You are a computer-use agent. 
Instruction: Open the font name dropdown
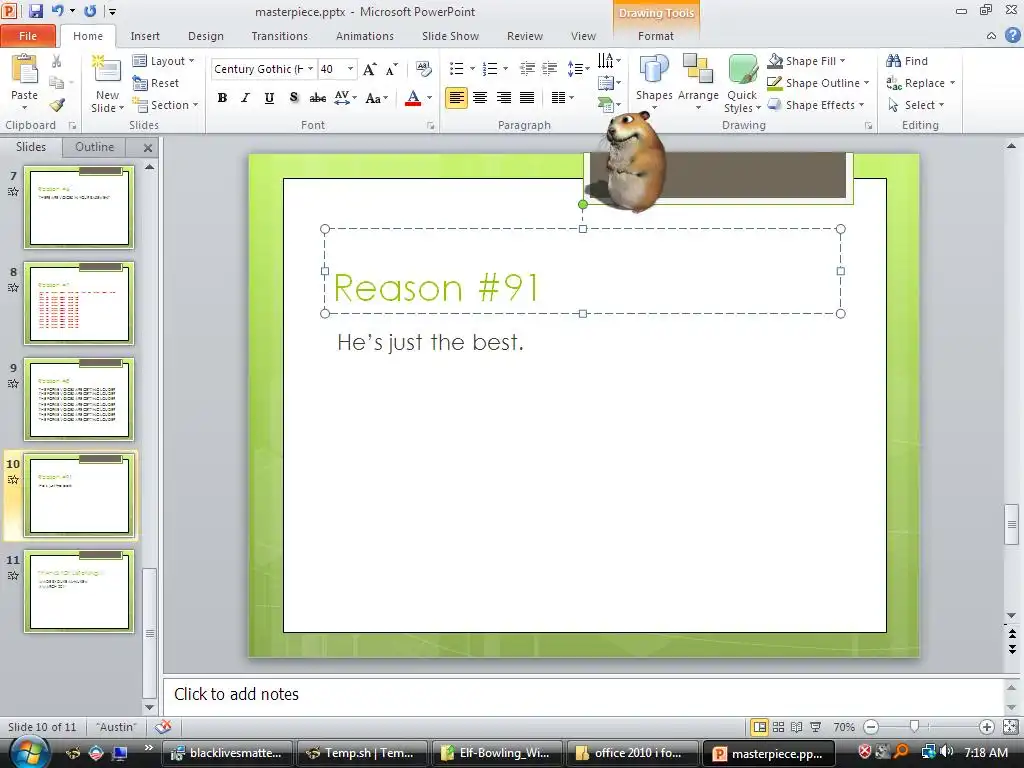click(311, 69)
